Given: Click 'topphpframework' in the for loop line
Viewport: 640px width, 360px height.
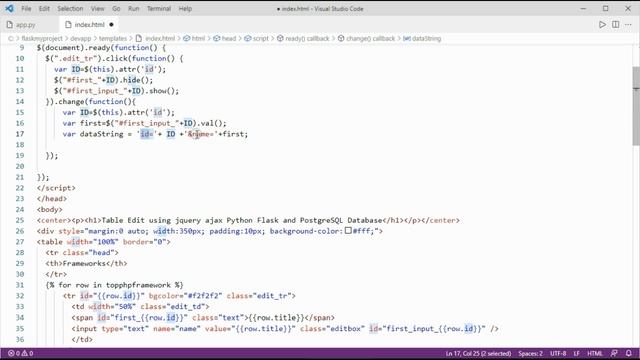Looking at the screenshot, I should pos(138,285).
